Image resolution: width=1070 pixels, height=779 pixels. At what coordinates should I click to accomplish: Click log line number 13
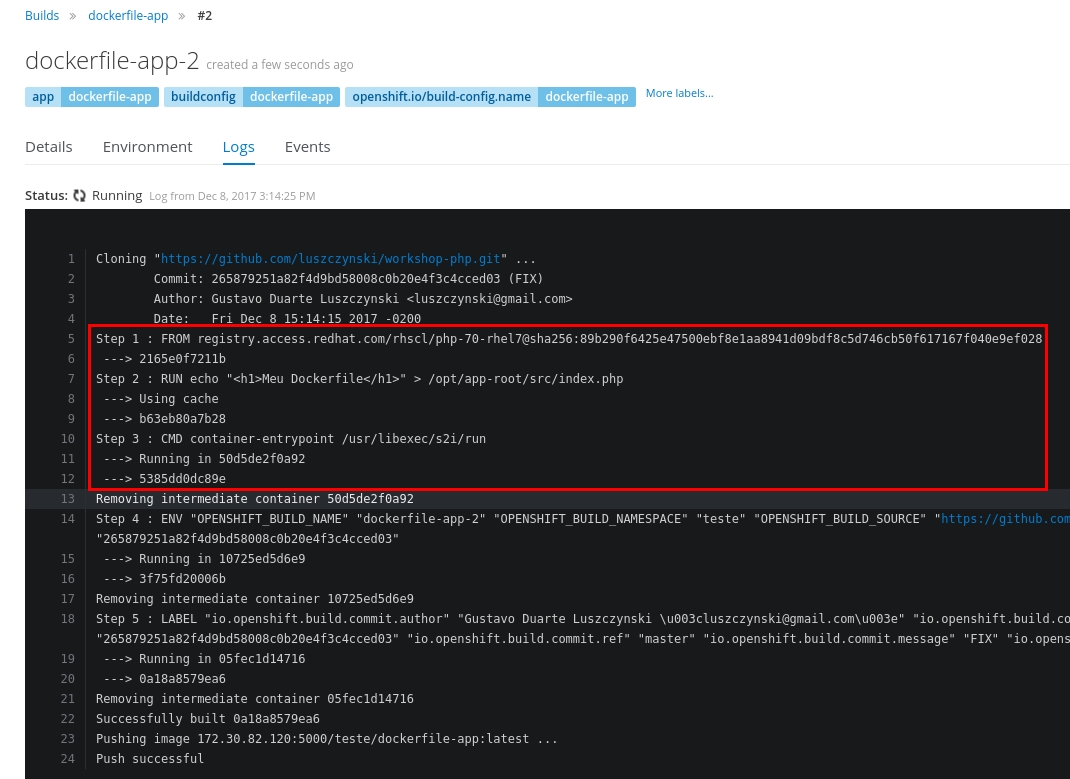pos(68,499)
